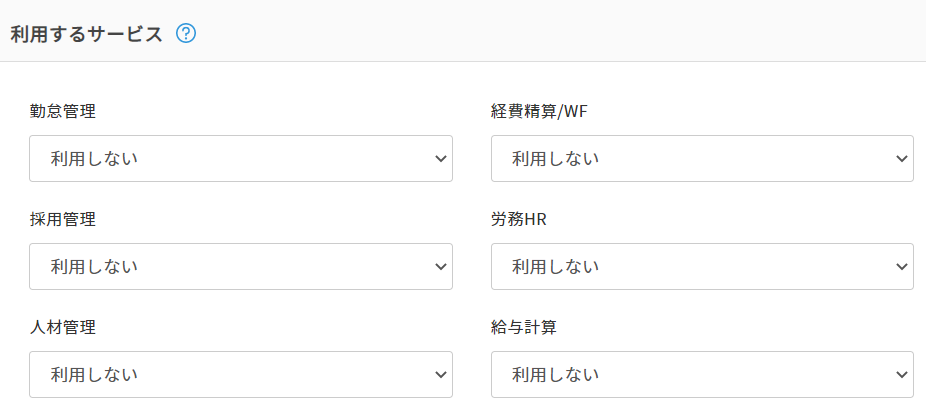Open the 勤怠管理 dropdown
This screenshot has width=926, height=419.
pyautogui.click(x=240, y=158)
